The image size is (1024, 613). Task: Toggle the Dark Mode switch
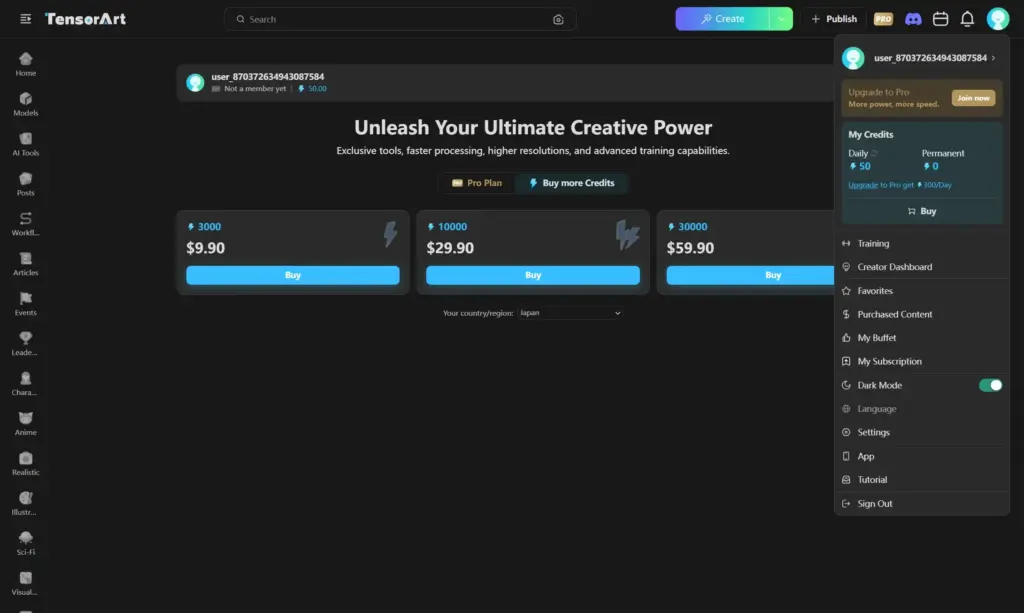pos(990,385)
